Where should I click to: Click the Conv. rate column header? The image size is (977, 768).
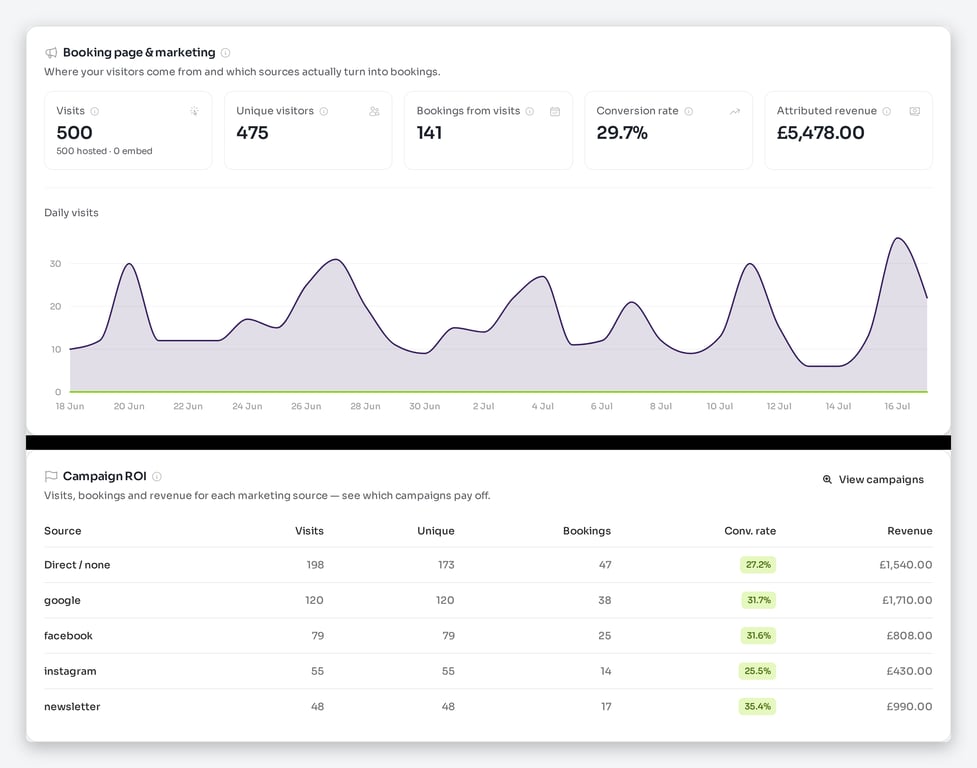750,531
